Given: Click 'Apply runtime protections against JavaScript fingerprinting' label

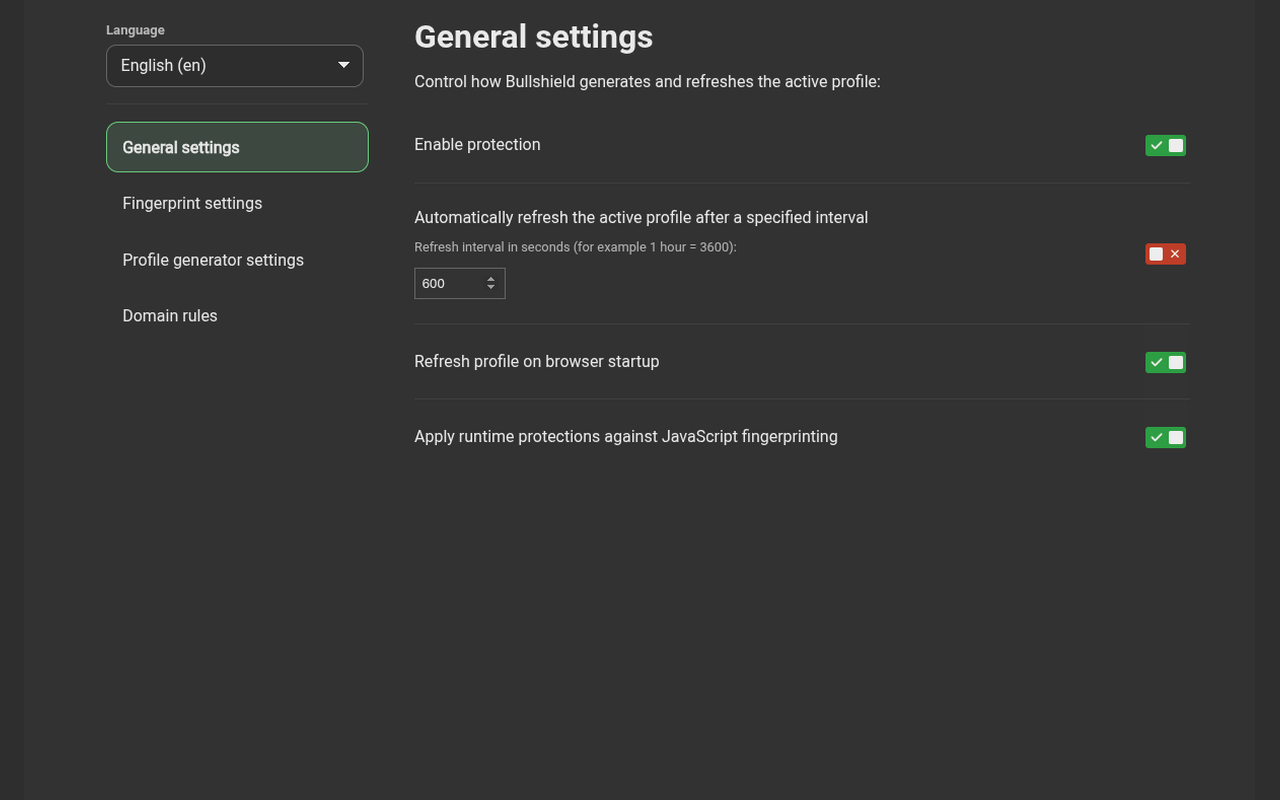Looking at the screenshot, I should (x=626, y=437).
